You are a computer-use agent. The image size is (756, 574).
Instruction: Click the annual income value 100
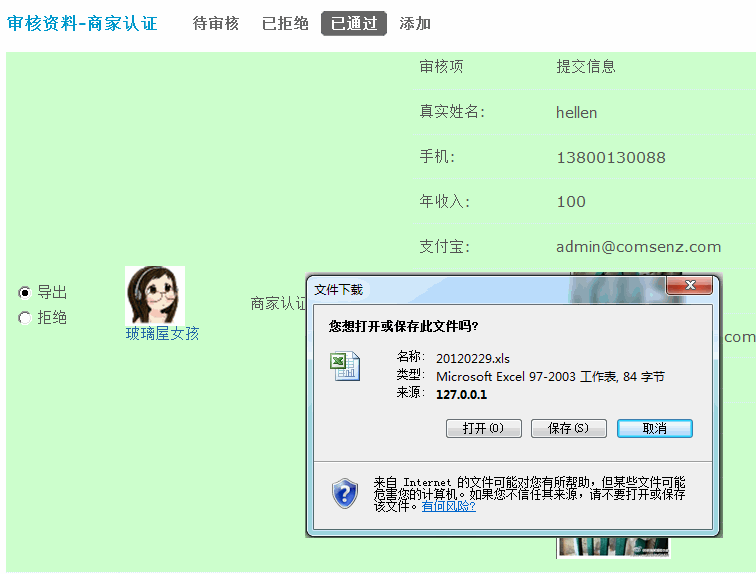tap(571, 201)
